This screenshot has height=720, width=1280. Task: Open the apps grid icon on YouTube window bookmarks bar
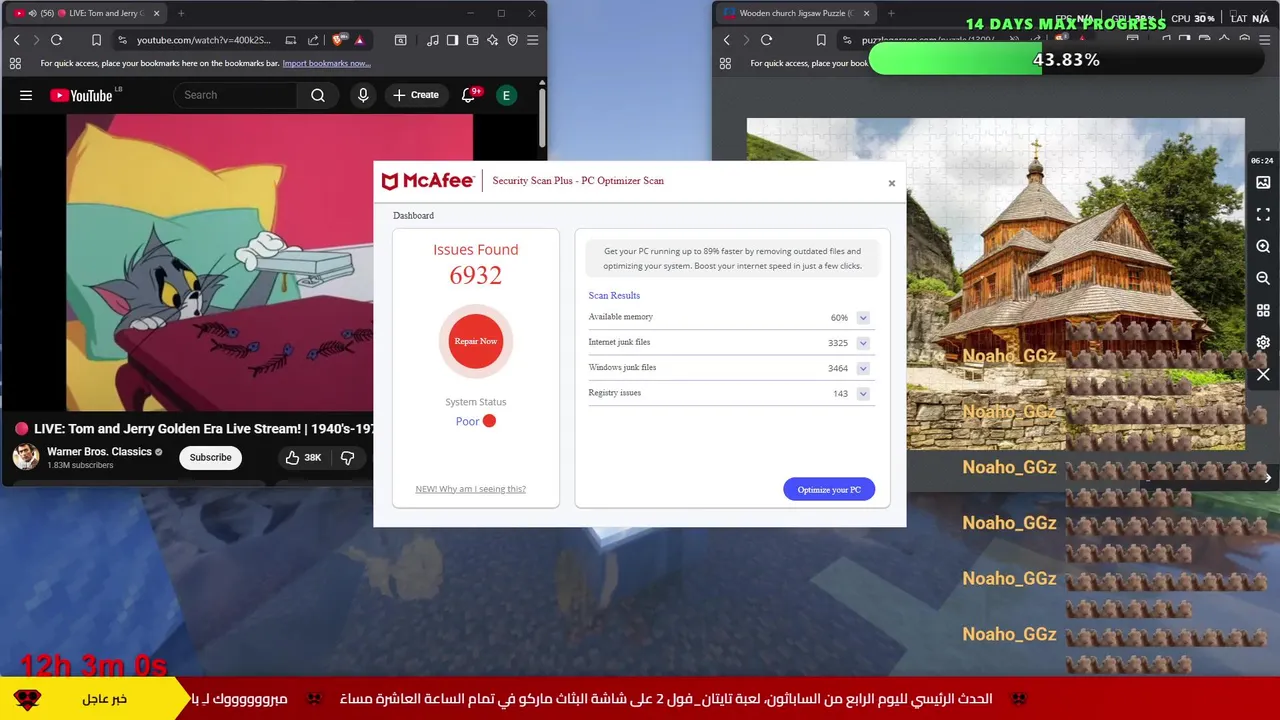(x=15, y=63)
